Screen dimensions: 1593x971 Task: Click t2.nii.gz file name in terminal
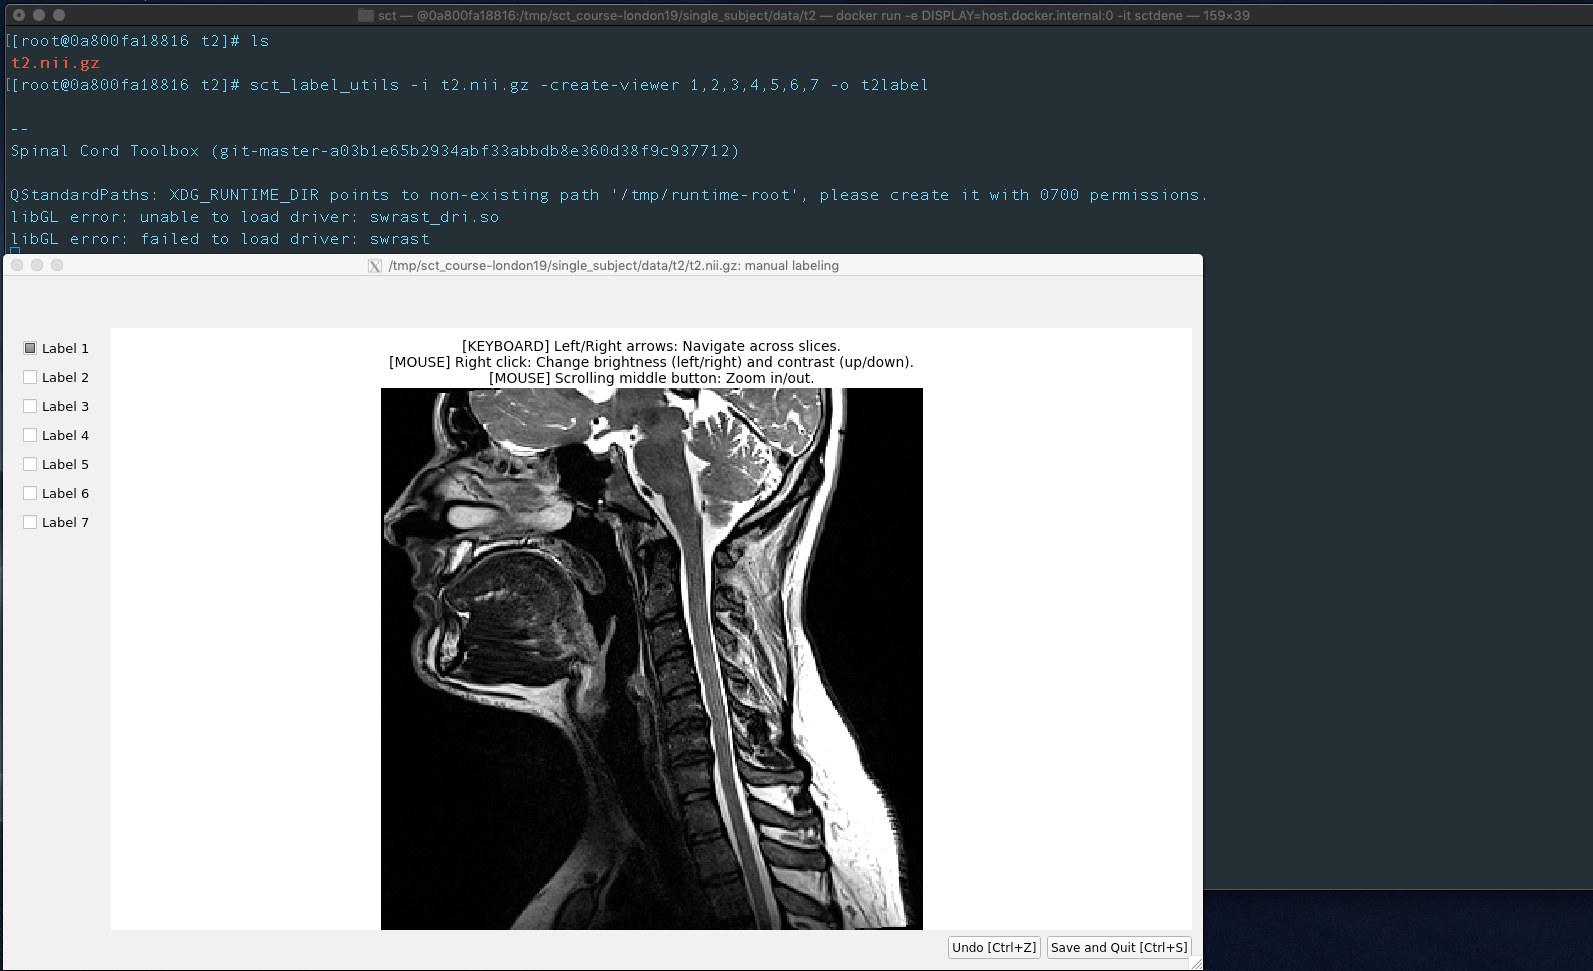tap(55, 63)
